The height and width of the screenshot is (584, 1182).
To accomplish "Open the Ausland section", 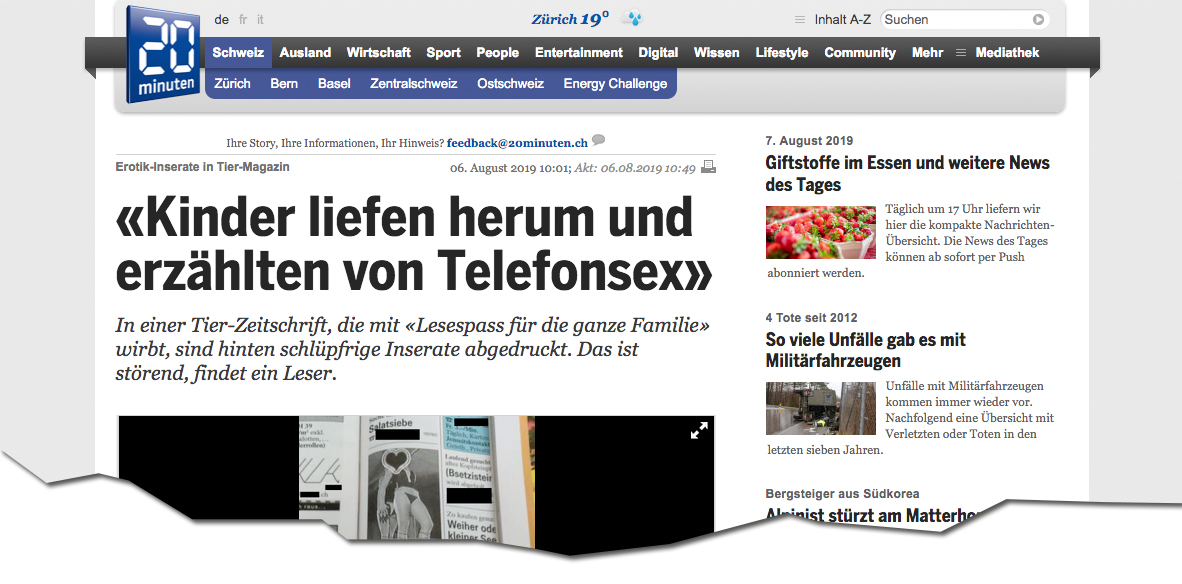I will 305,53.
